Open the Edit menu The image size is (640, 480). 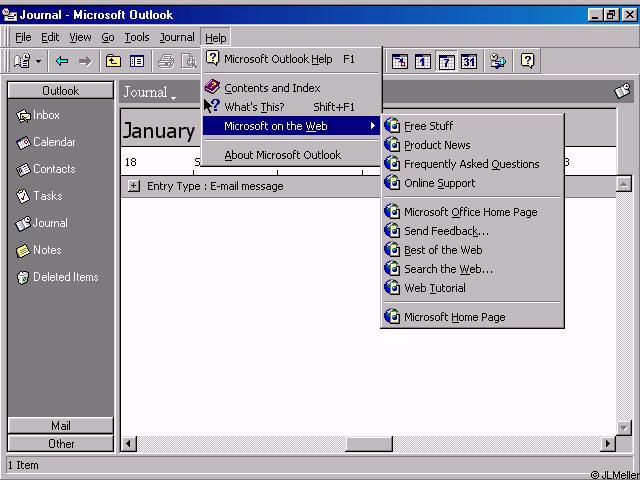[x=50, y=38]
